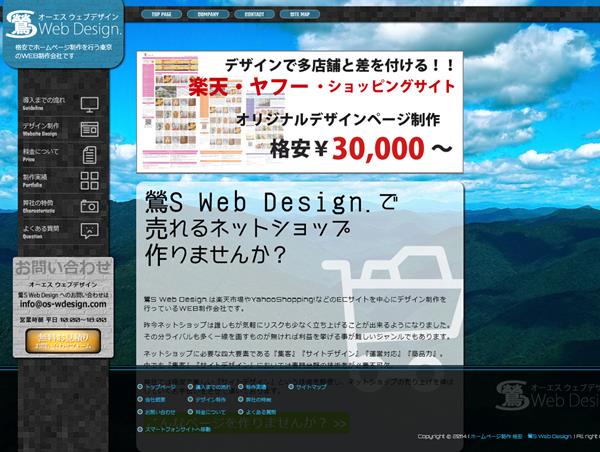Click ホームページ制作 格安 link in copyright line
Image resolution: width=600 pixels, height=452 pixels.
[496, 436]
